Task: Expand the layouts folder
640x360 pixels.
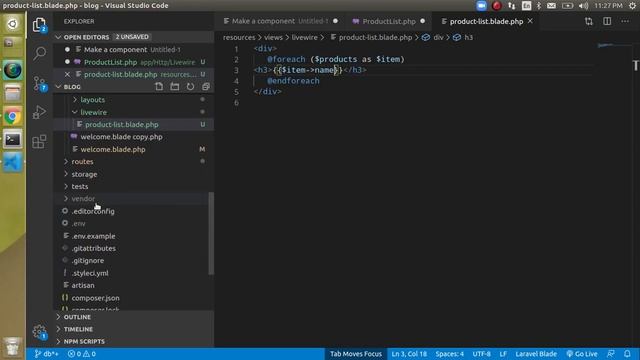Action: pos(92,100)
